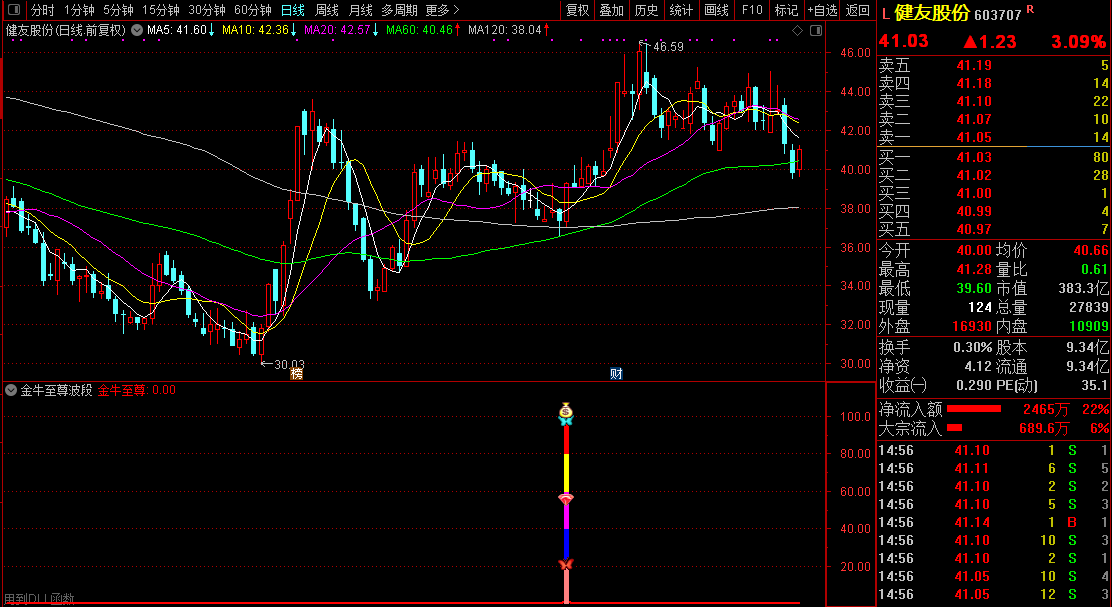Open dropdown next to 健友股份(日线.前复权)
The height and width of the screenshot is (607, 1112).
[135, 30]
